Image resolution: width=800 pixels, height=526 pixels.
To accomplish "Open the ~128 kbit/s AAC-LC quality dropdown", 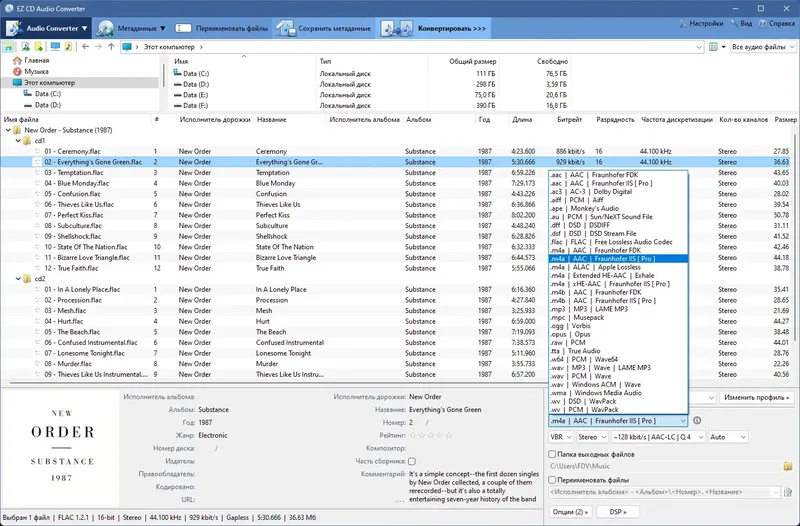I will point(658,437).
